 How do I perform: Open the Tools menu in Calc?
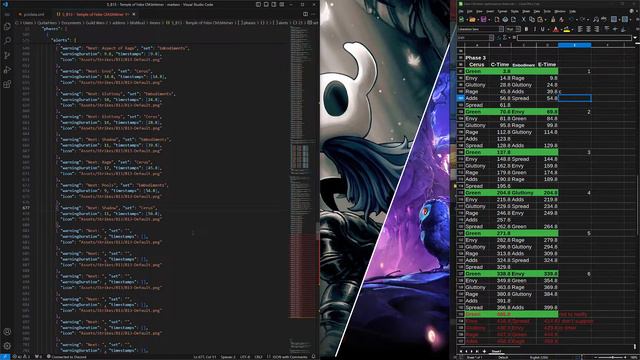(547, 11)
